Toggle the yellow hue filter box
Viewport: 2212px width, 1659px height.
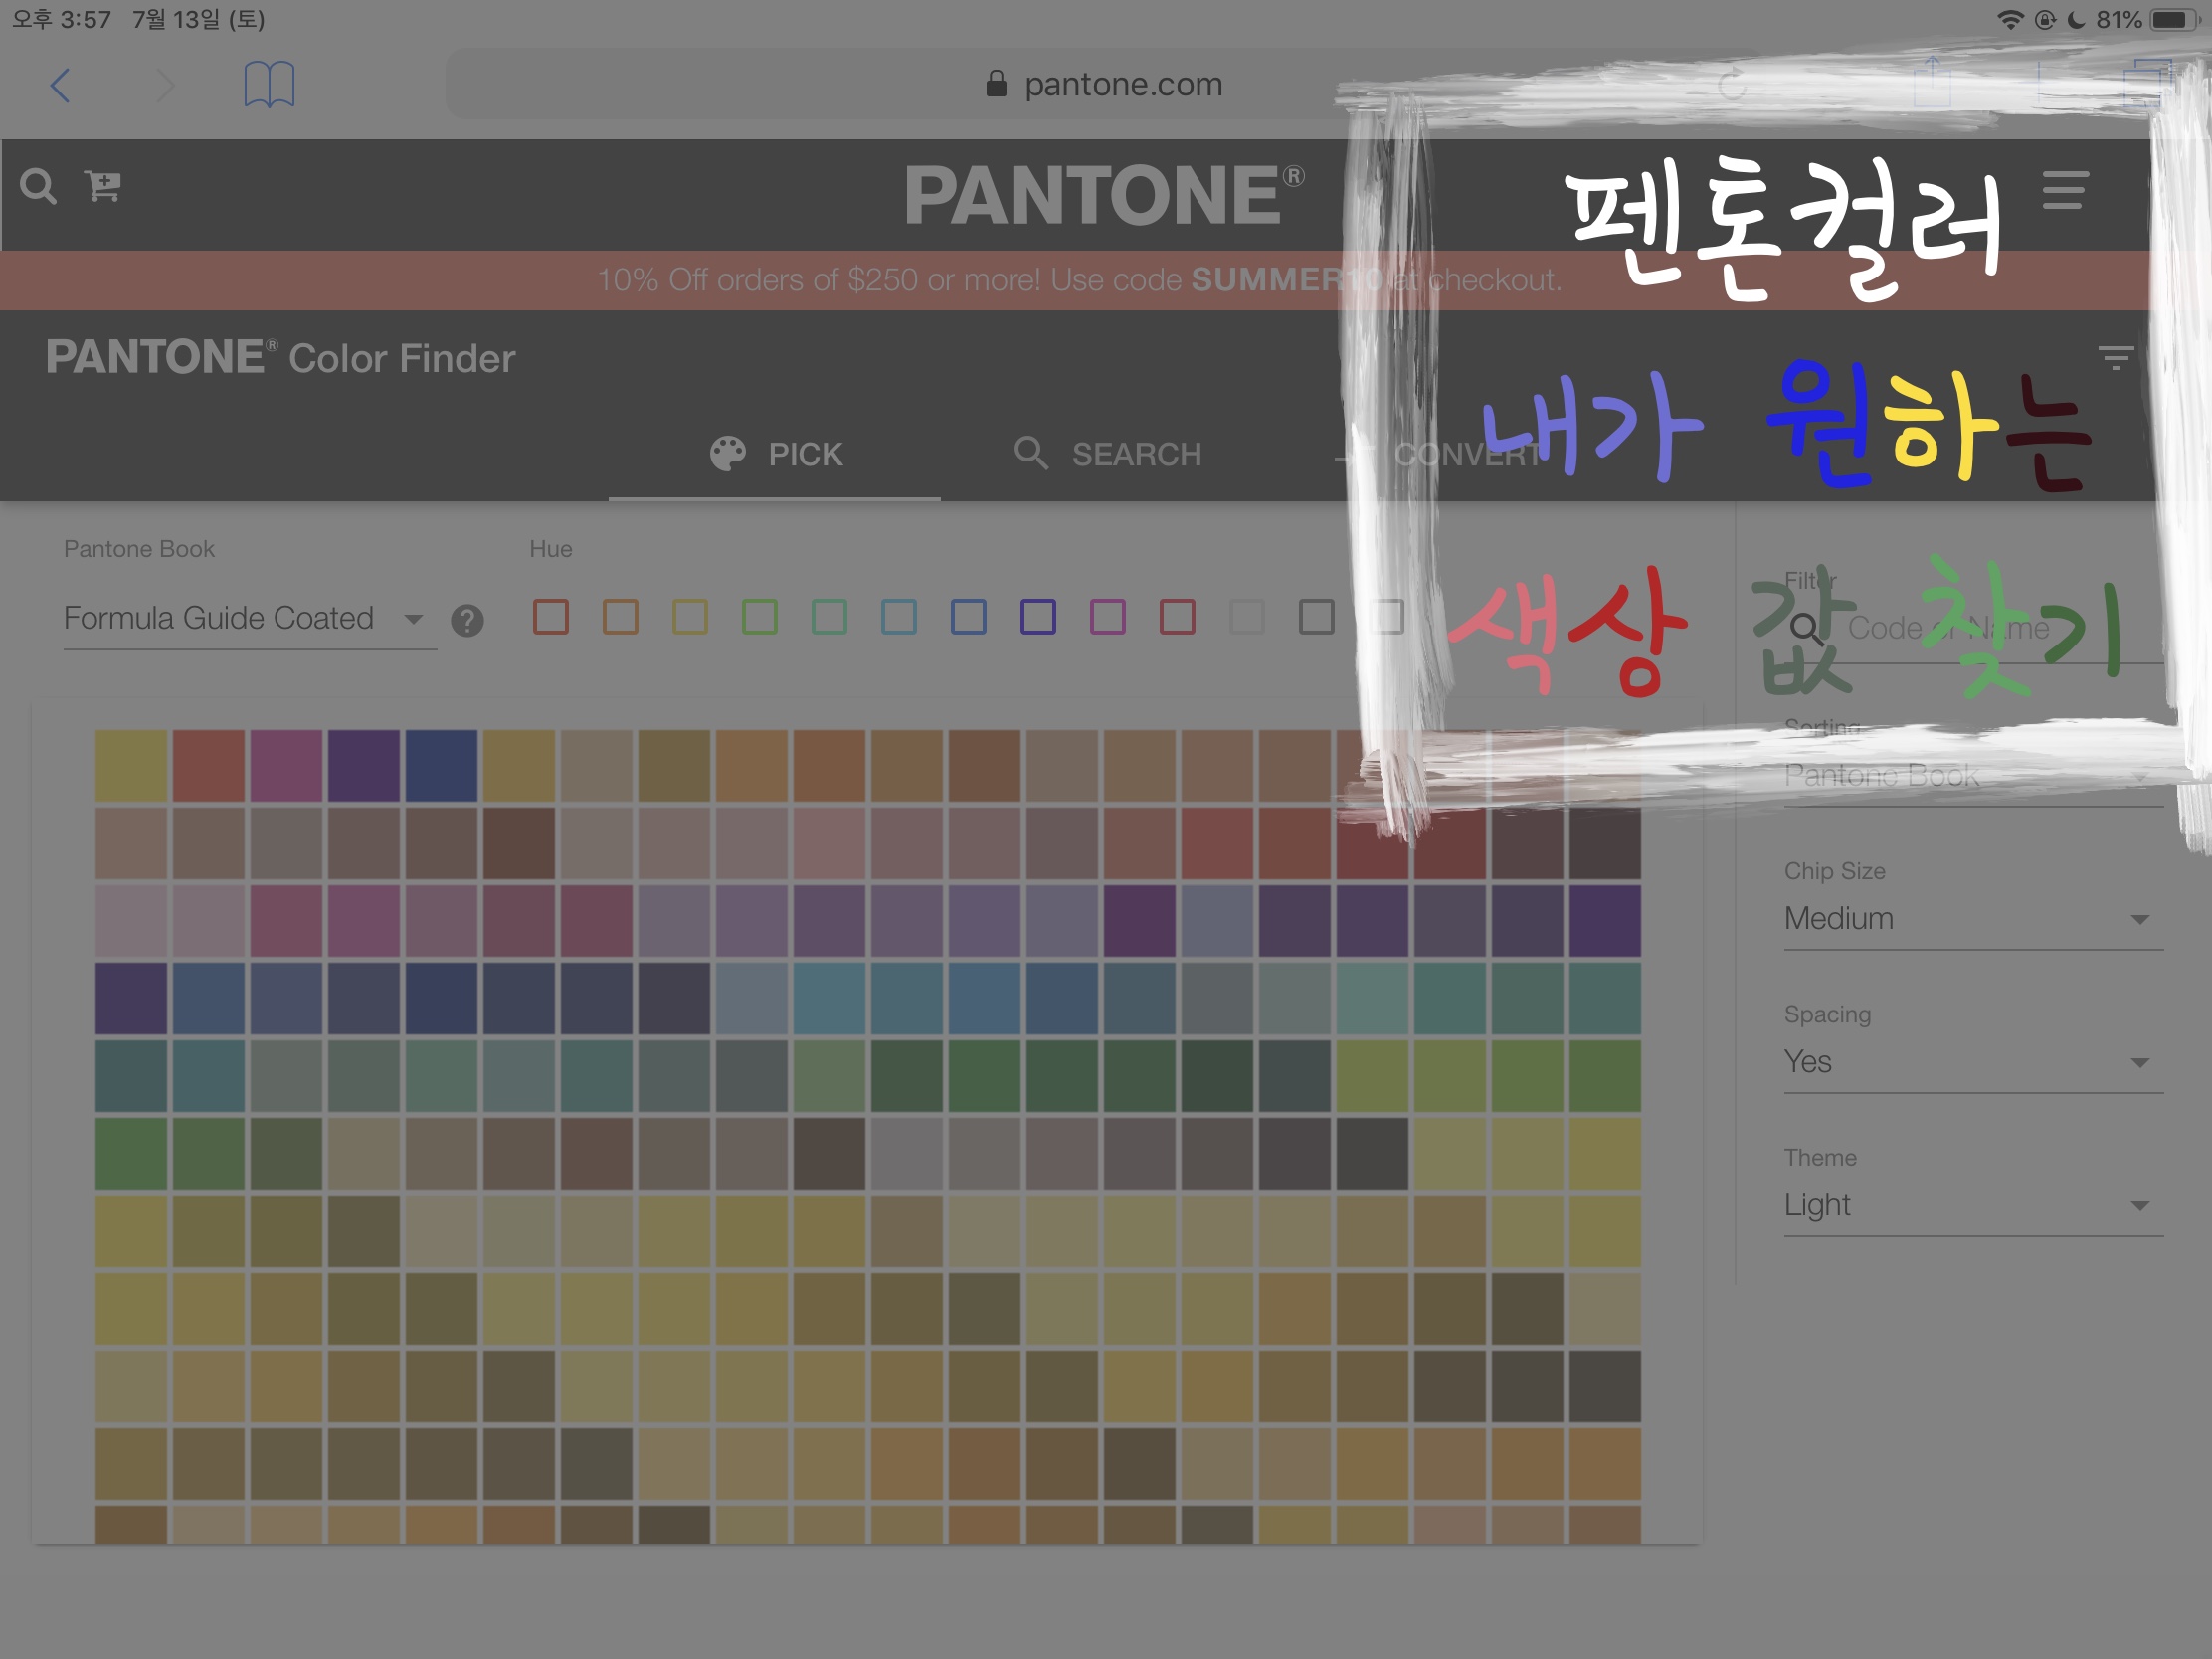pyautogui.click(x=690, y=617)
